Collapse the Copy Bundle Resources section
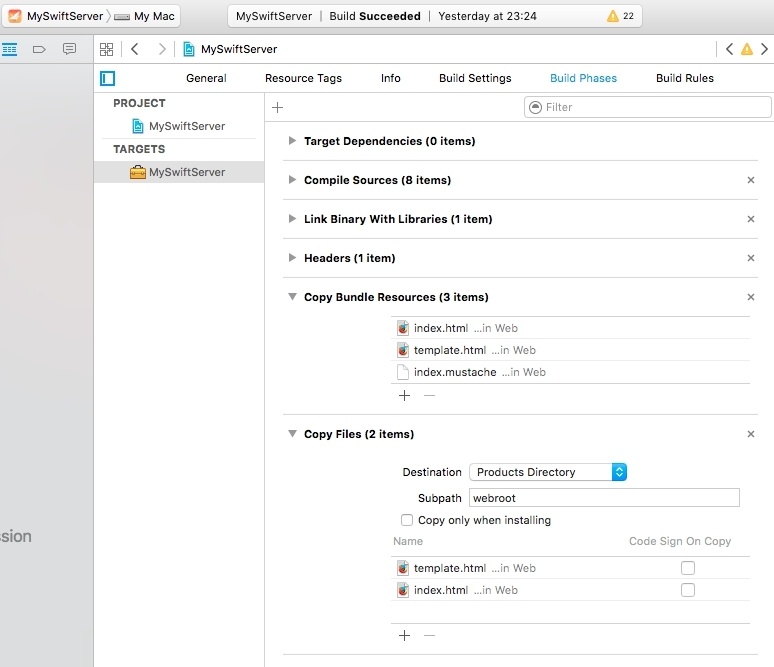 point(292,297)
